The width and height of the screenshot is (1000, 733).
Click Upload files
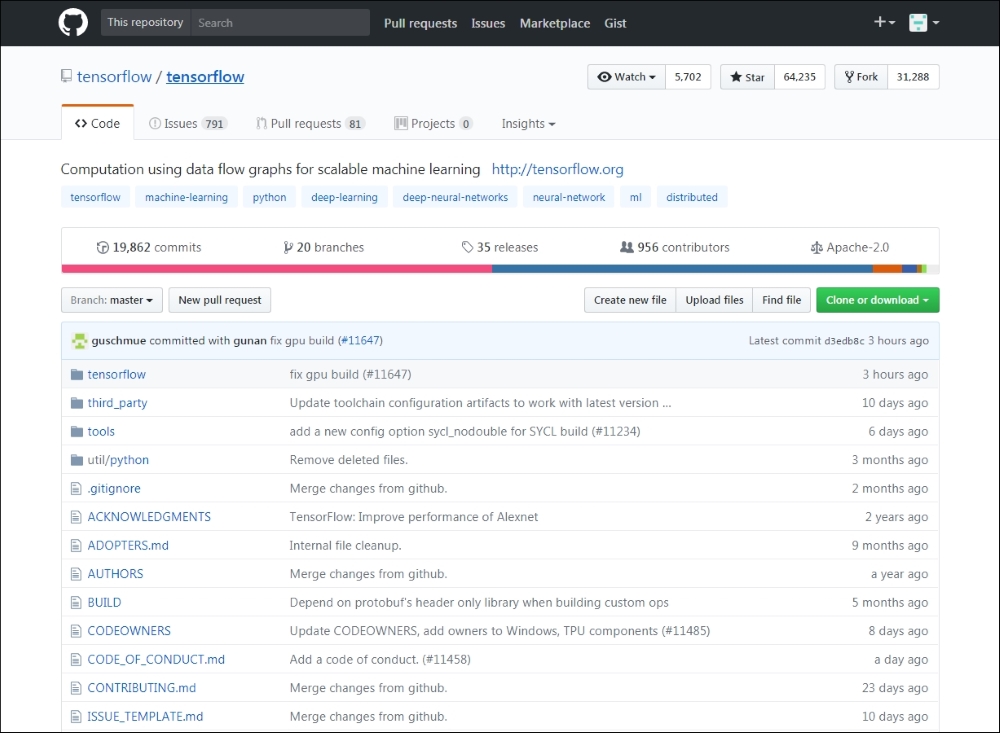(x=714, y=300)
